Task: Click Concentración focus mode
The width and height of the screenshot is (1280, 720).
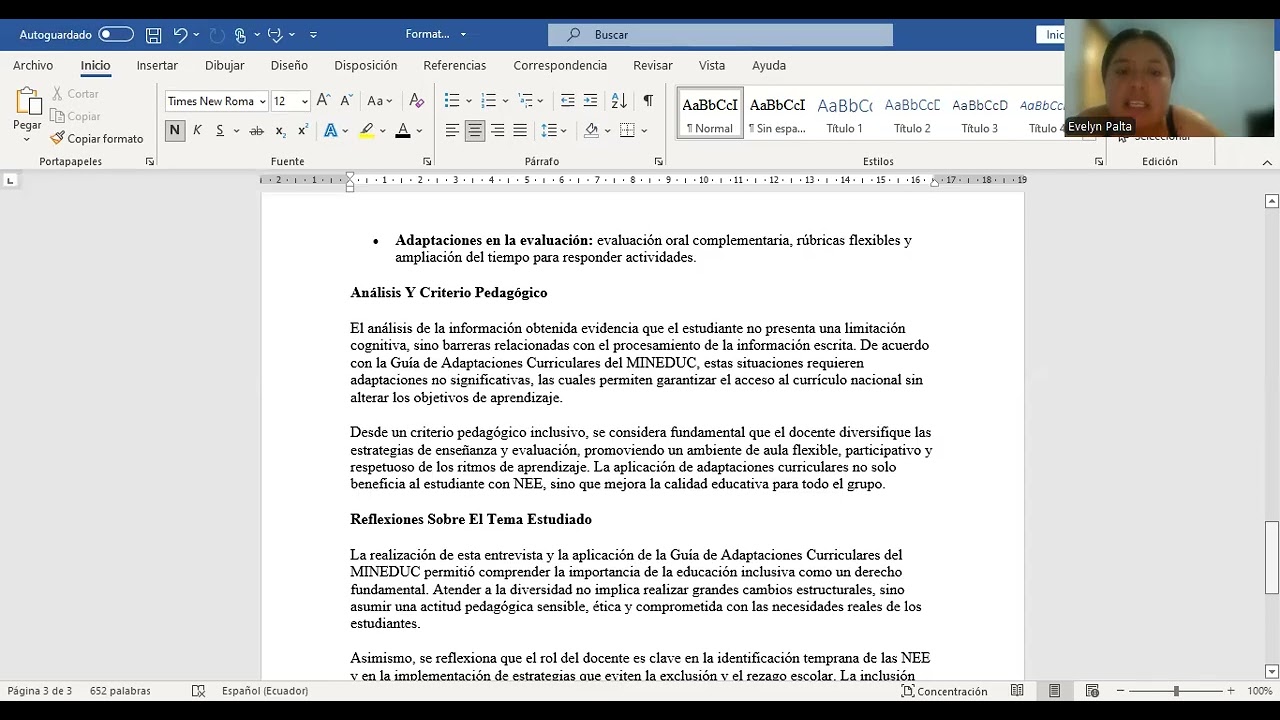Action: click(943, 691)
